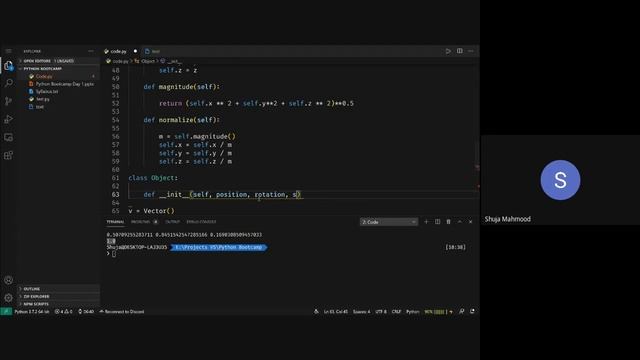Click Reconnect to Discord in status bar
This screenshot has height=360, width=640.
(122, 311)
